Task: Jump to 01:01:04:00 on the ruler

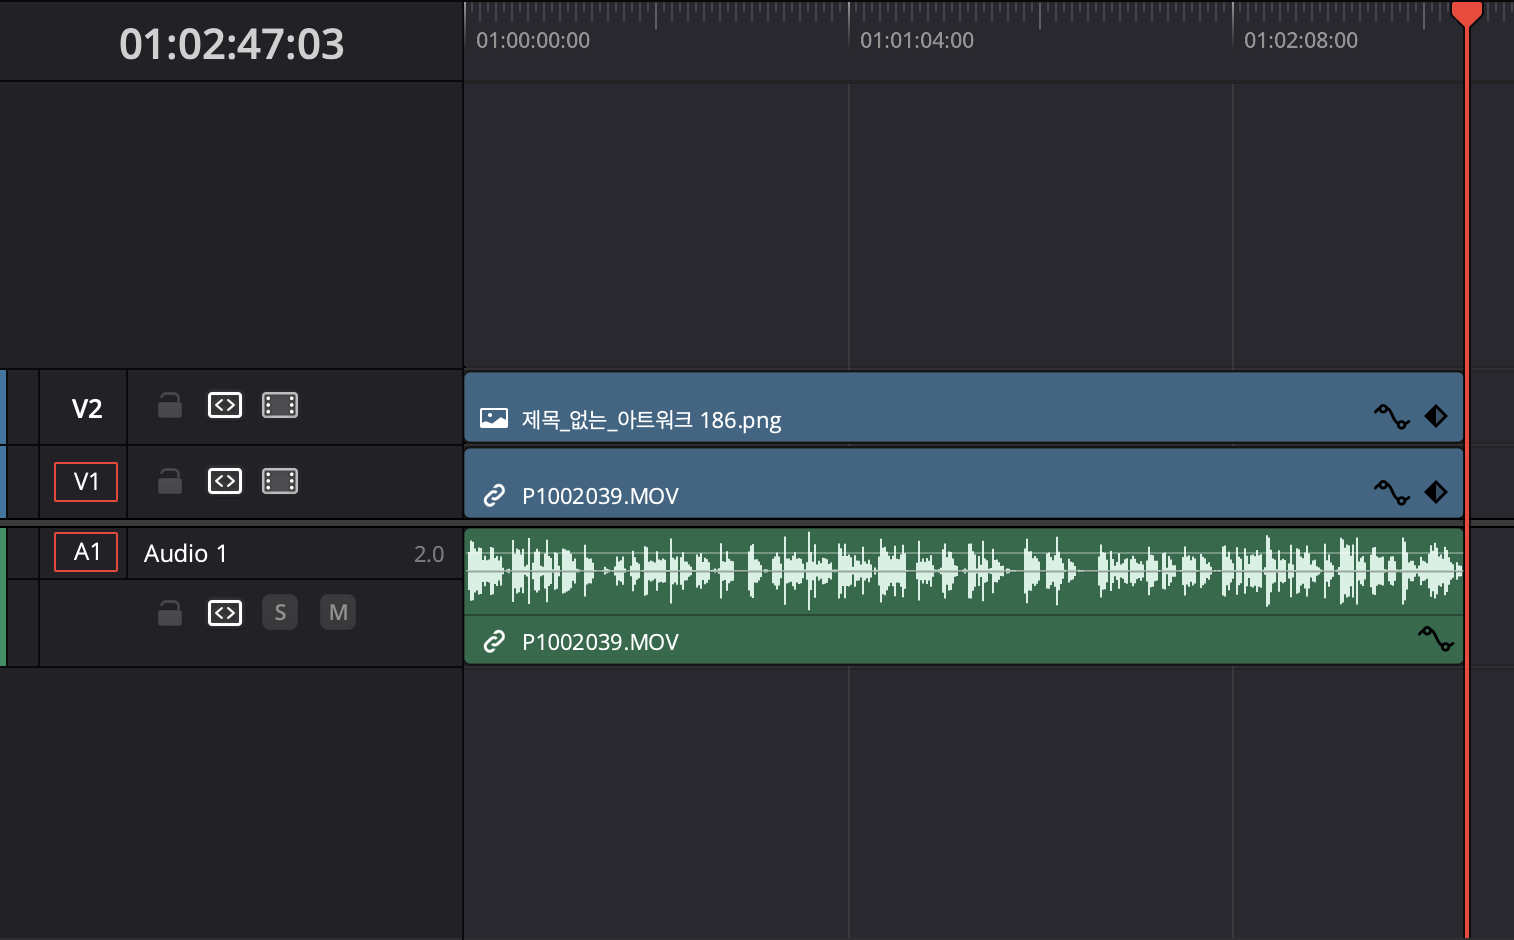Action: click(917, 40)
